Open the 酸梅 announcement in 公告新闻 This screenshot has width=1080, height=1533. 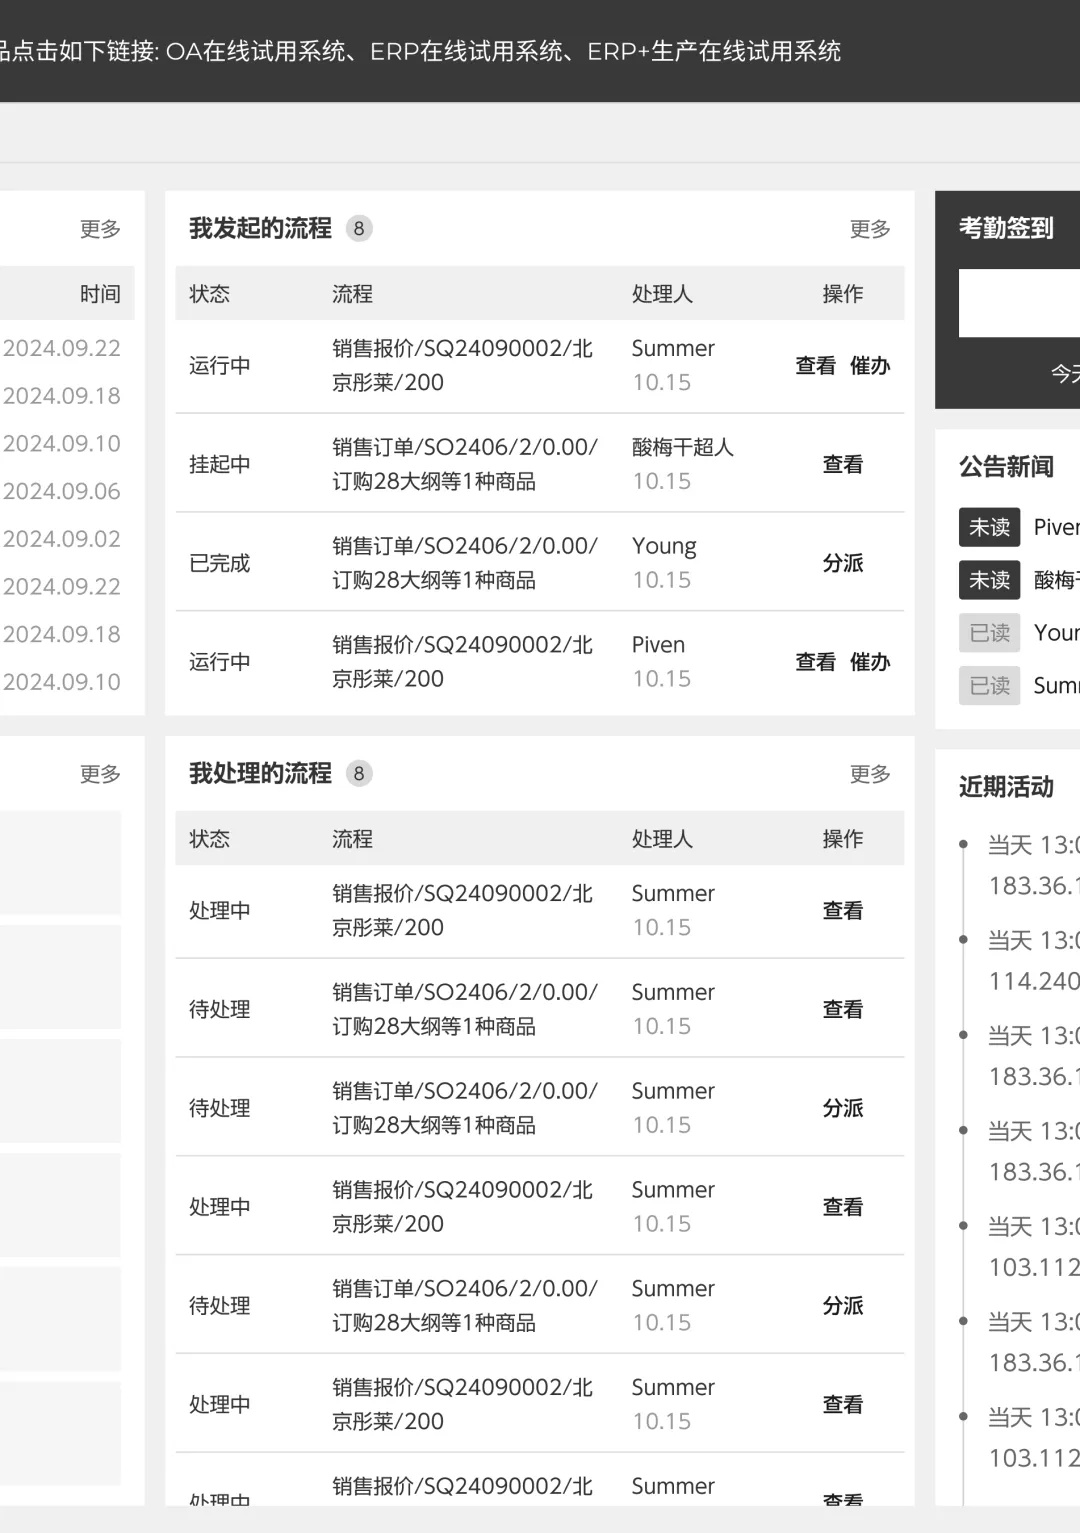coord(1056,580)
